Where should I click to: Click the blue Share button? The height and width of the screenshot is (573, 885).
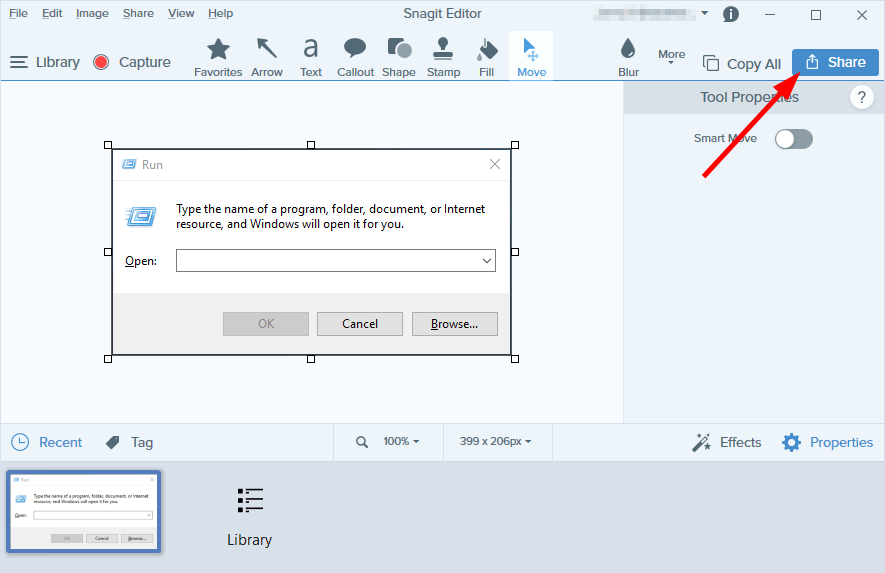click(835, 62)
